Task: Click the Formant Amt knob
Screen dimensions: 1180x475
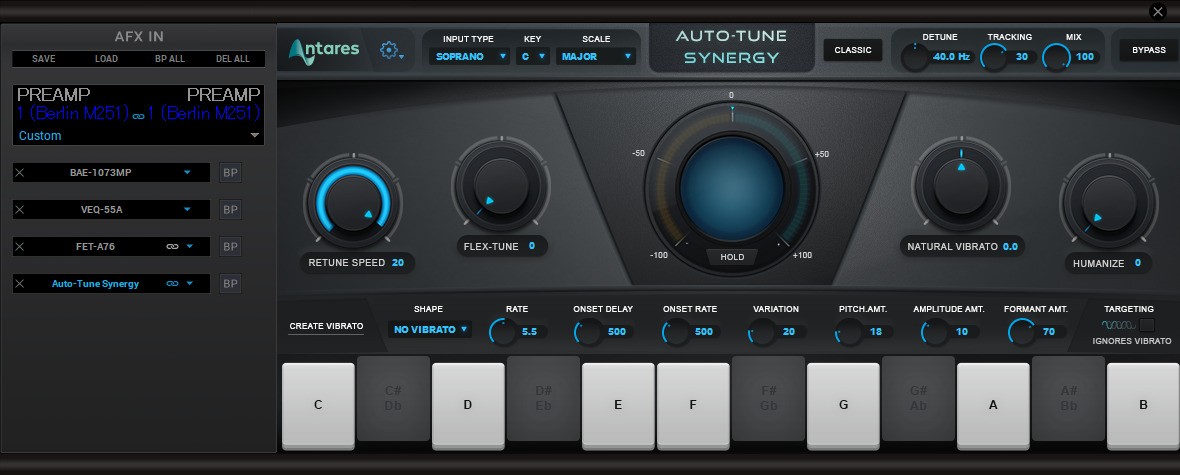Action: tap(1022, 332)
